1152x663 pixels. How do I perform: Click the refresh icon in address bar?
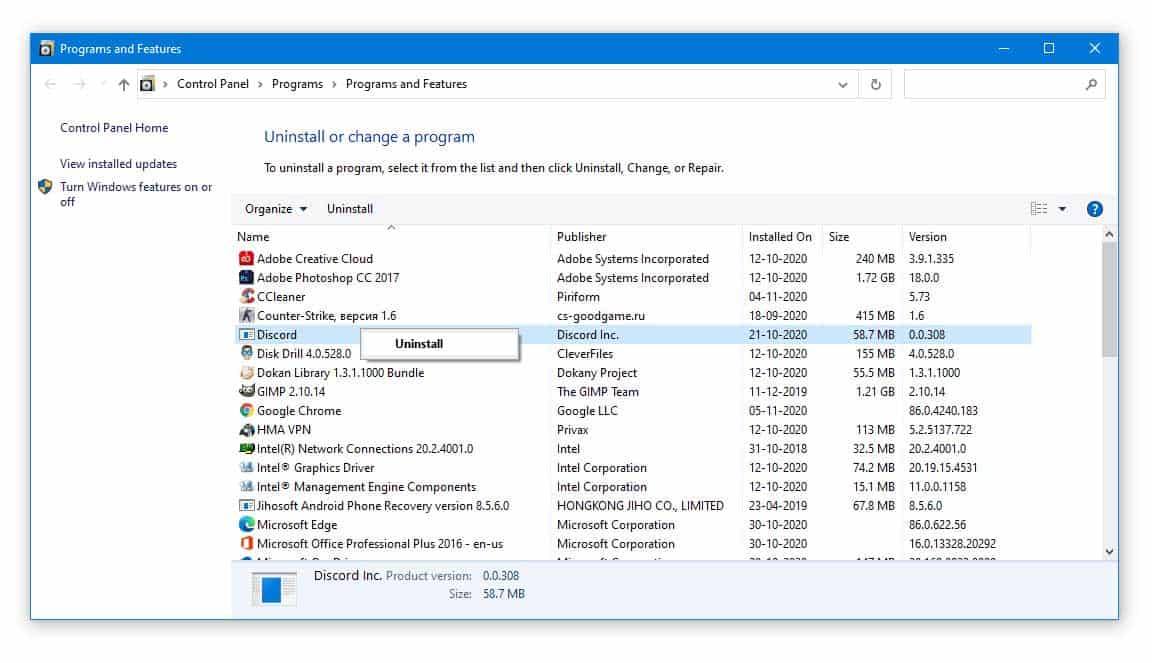(x=875, y=85)
